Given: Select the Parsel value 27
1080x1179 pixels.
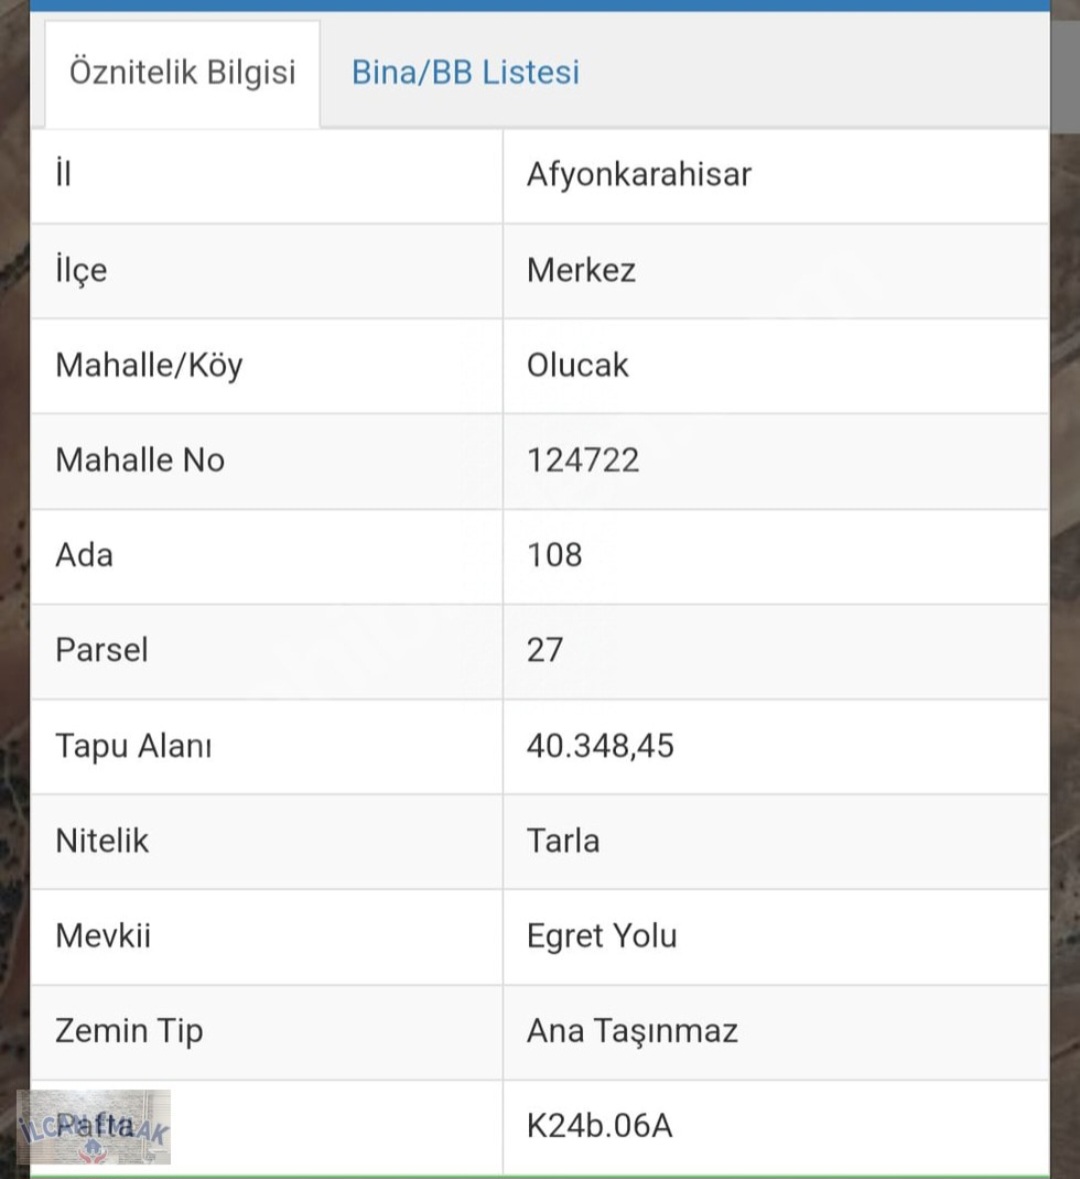Looking at the screenshot, I should (545, 650).
